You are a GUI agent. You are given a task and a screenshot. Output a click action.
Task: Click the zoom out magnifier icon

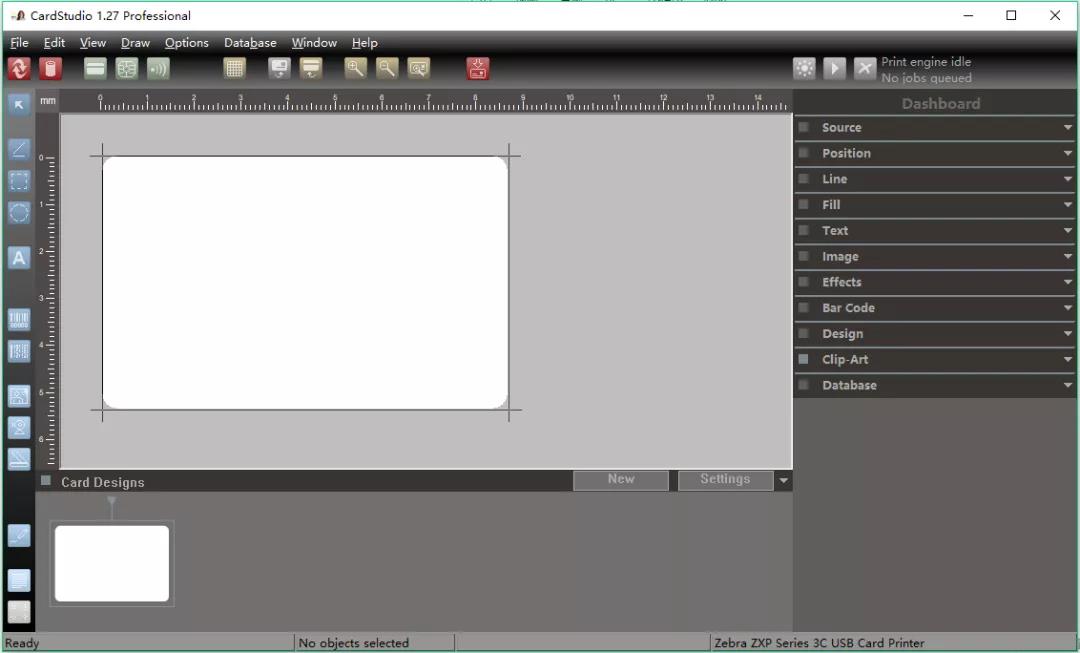(x=387, y=68)
